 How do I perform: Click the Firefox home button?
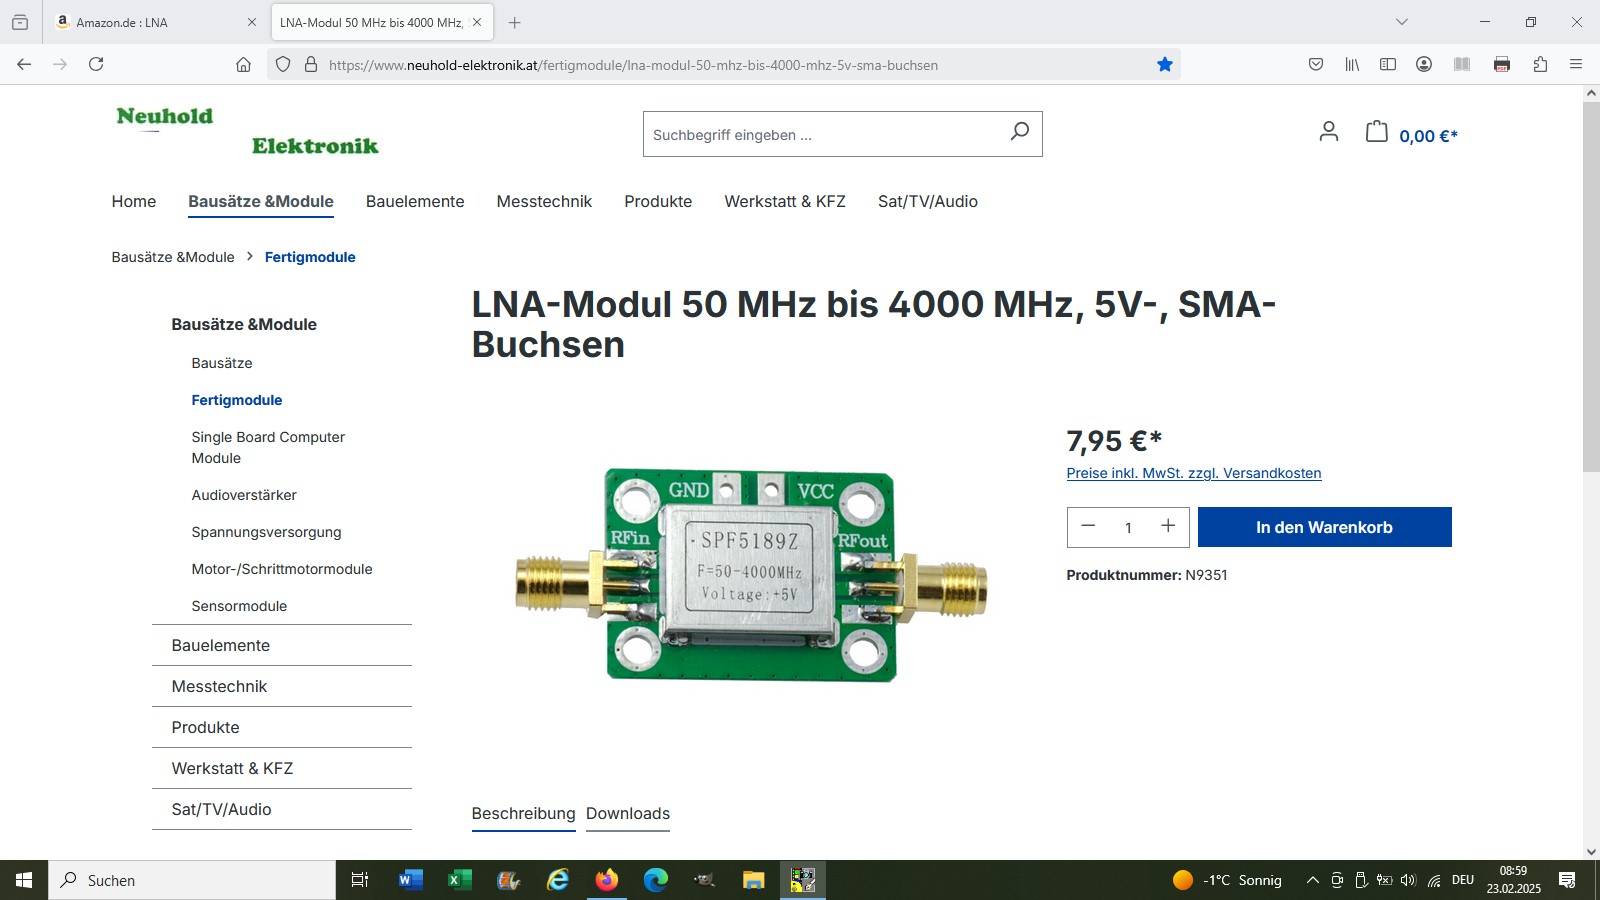pyautogui.click(x=243, y=65)
